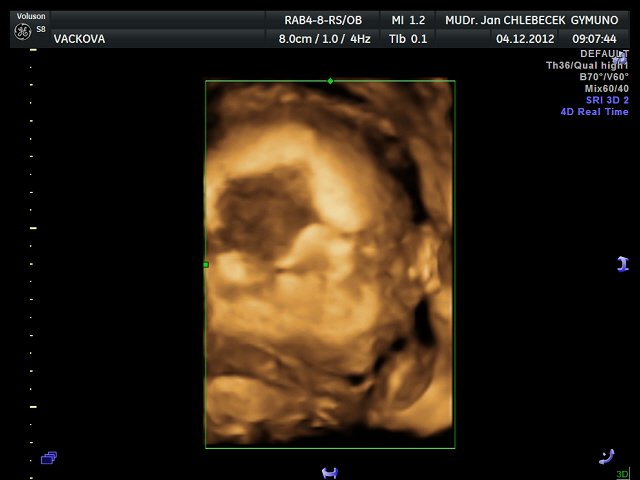Click the B70°/V60° volume angle text

click(603, 77)
